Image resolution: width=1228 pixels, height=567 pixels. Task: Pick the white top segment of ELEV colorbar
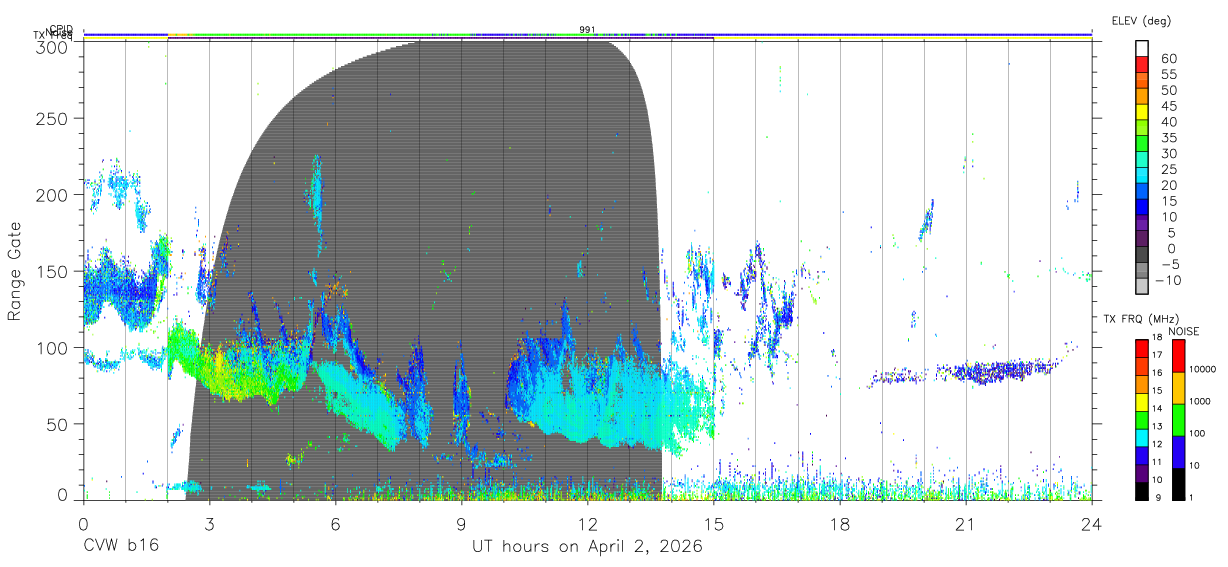[1142, 48]
